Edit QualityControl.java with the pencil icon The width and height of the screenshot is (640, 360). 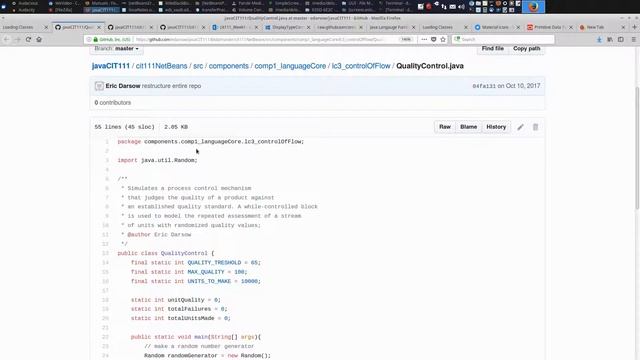tap(520, 127)
